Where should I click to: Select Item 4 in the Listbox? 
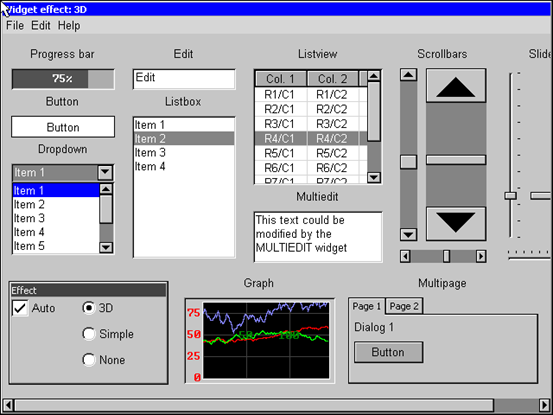tap(184, 166)
